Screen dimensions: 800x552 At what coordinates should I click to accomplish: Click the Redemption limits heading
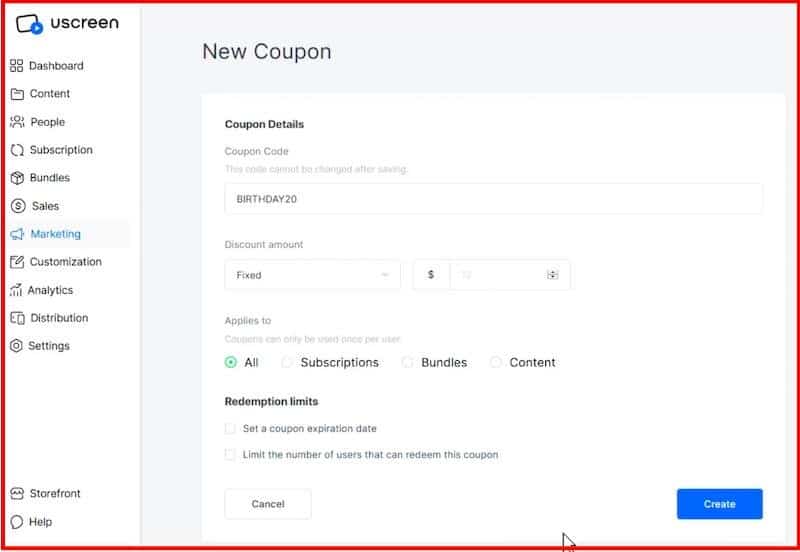(271, 402)
